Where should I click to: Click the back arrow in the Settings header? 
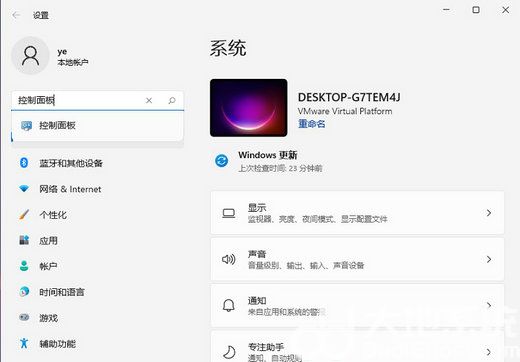(16, 15)
